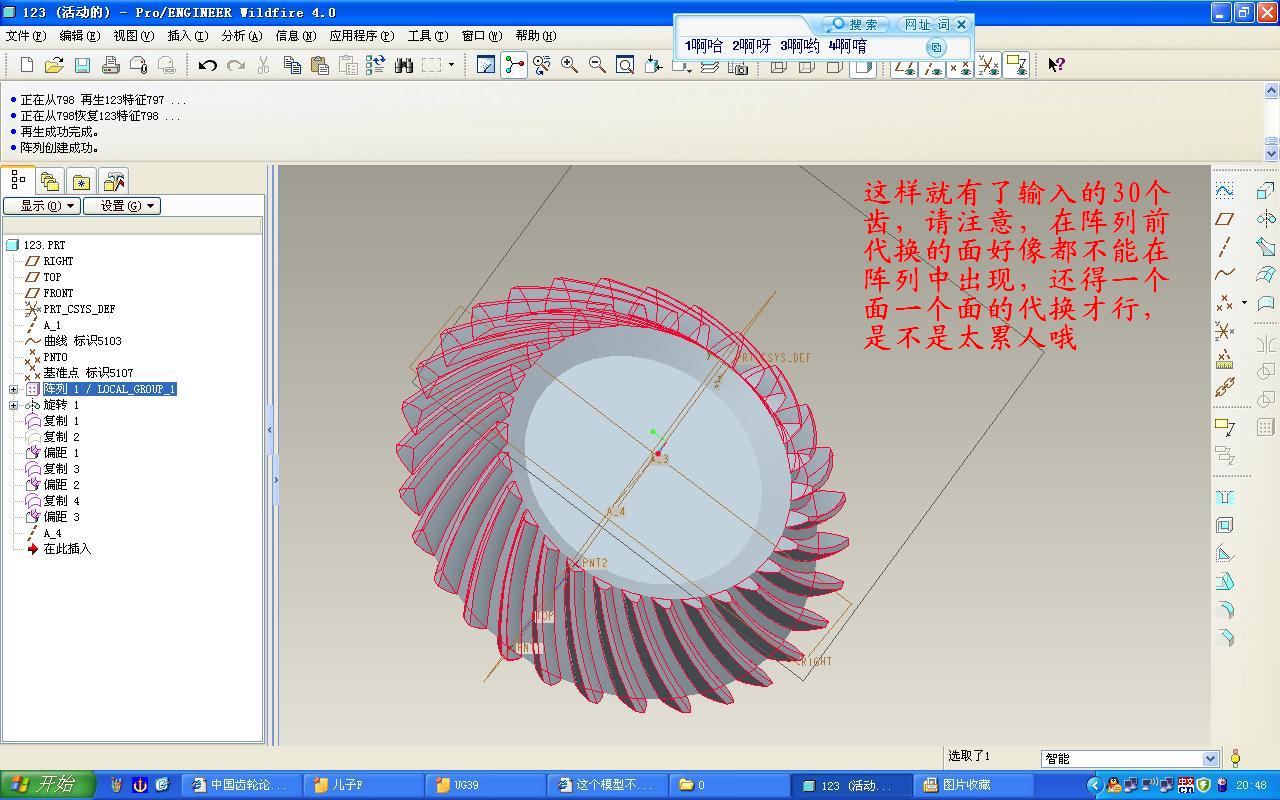Click the 搜索 button in IME bar
Image resolution: width=1280 pixels, height=800 pixels.
click(854, 24)
